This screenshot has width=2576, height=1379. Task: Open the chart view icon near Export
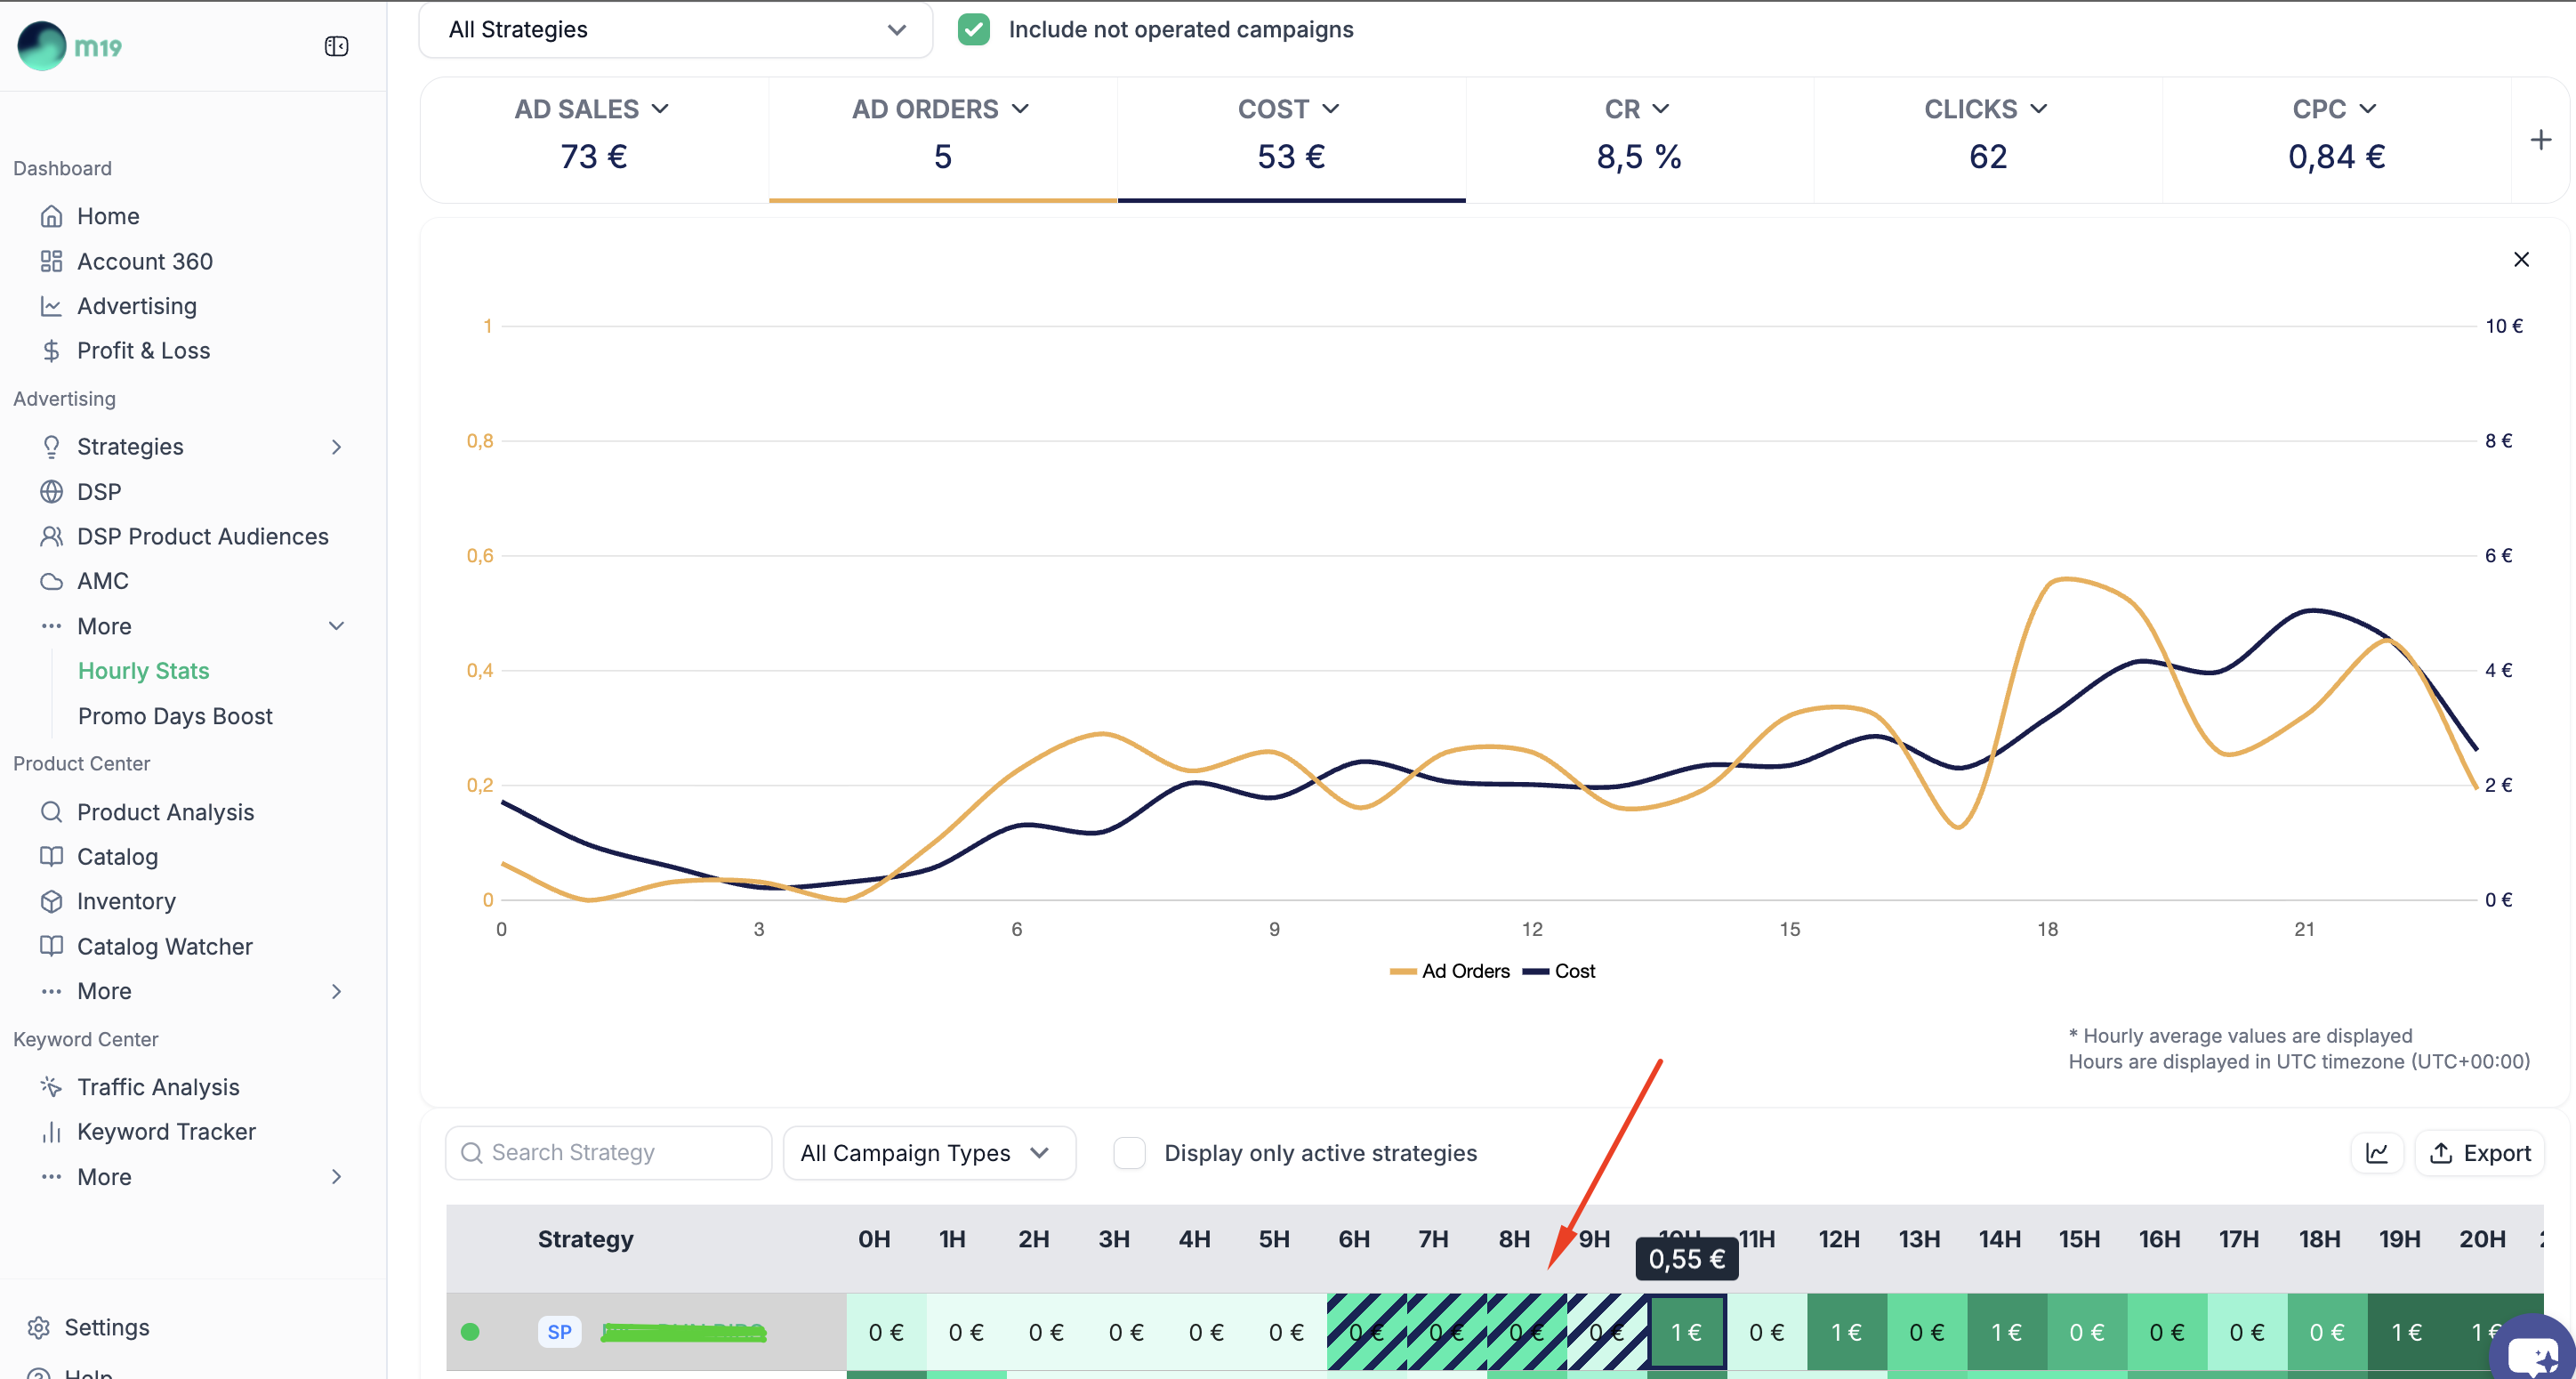pyautogui.click(x=2376, y=1153)
